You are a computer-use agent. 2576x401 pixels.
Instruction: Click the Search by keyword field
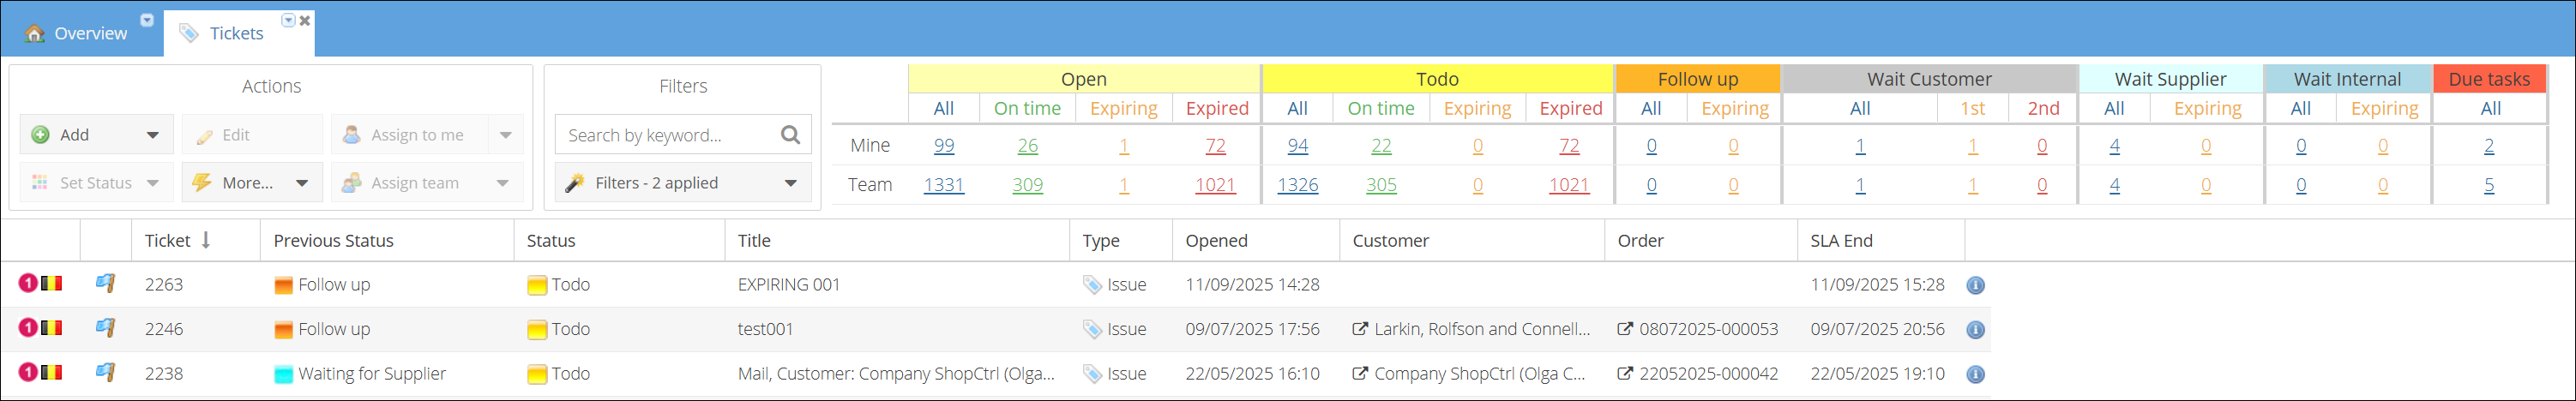[x=665, y=135]
